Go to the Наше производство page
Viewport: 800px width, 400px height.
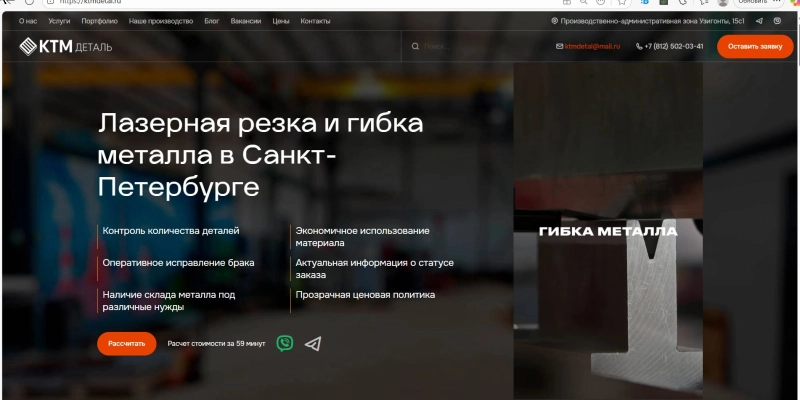(160, 20)
